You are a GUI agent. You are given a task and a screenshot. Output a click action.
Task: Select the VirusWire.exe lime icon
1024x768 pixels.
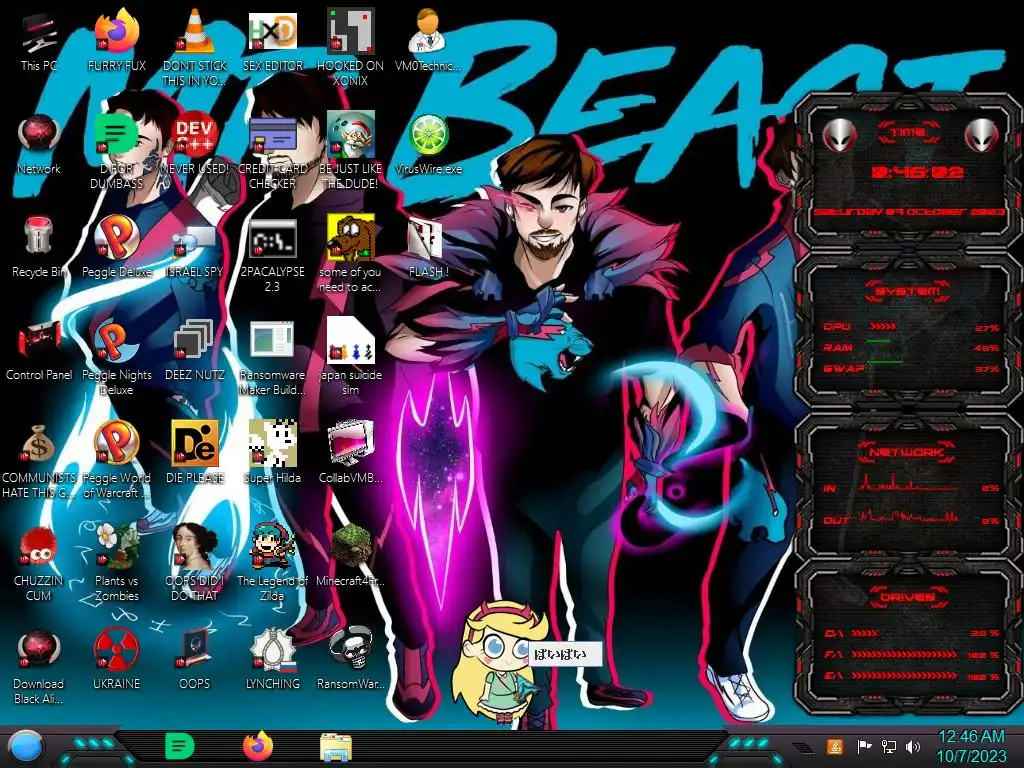(428, 135)
